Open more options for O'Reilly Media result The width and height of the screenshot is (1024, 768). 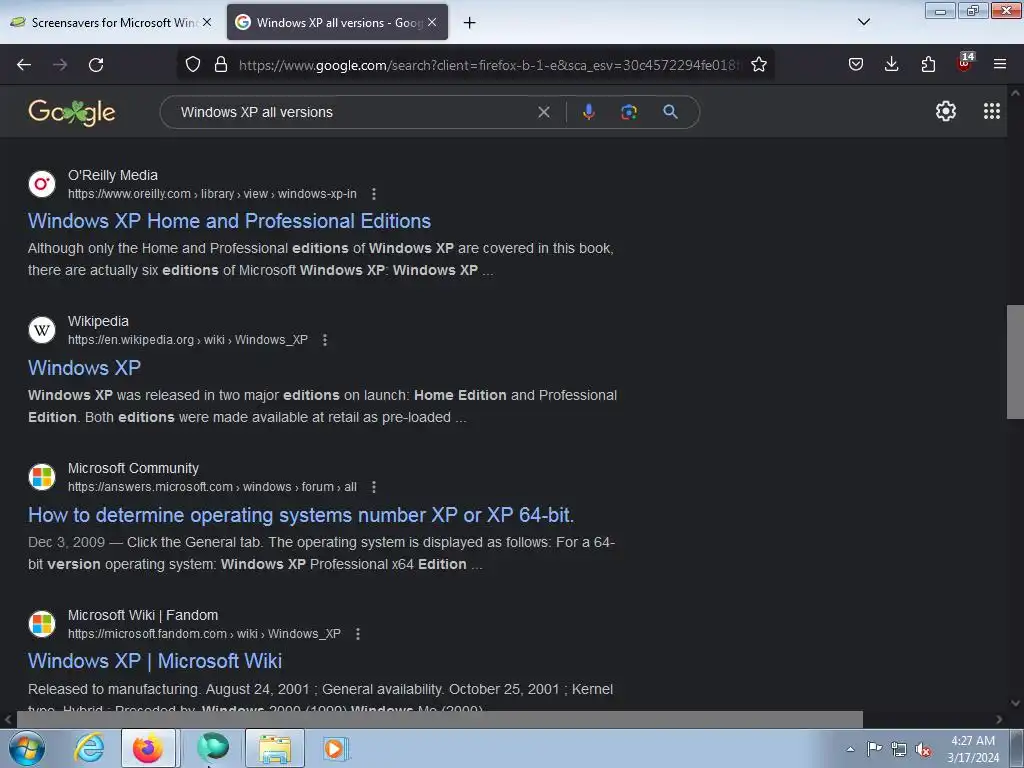(374, 194)
